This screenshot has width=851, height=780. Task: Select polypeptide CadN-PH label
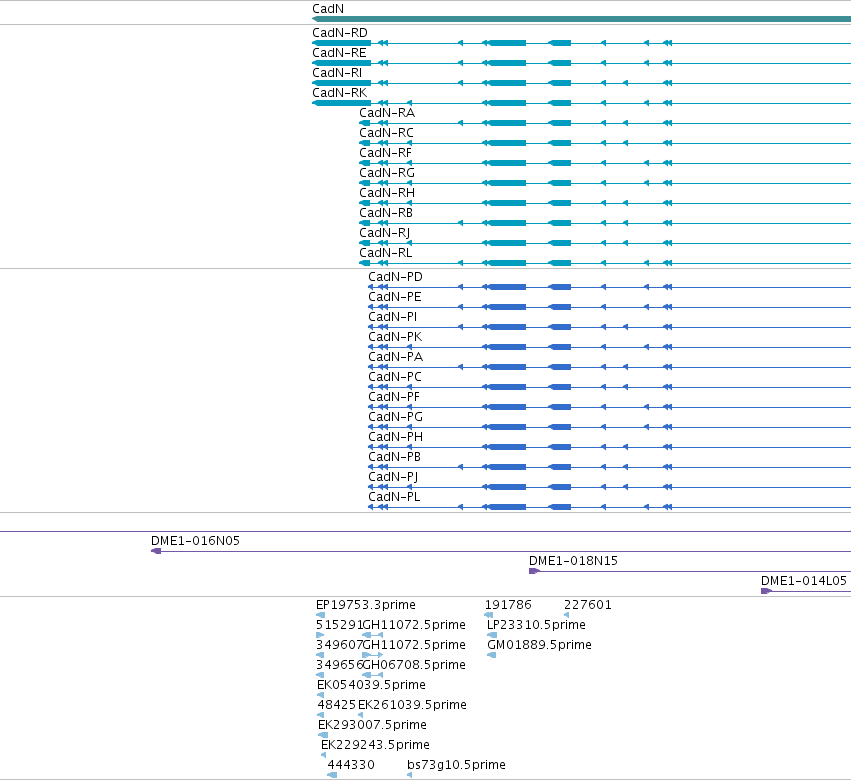396,437
